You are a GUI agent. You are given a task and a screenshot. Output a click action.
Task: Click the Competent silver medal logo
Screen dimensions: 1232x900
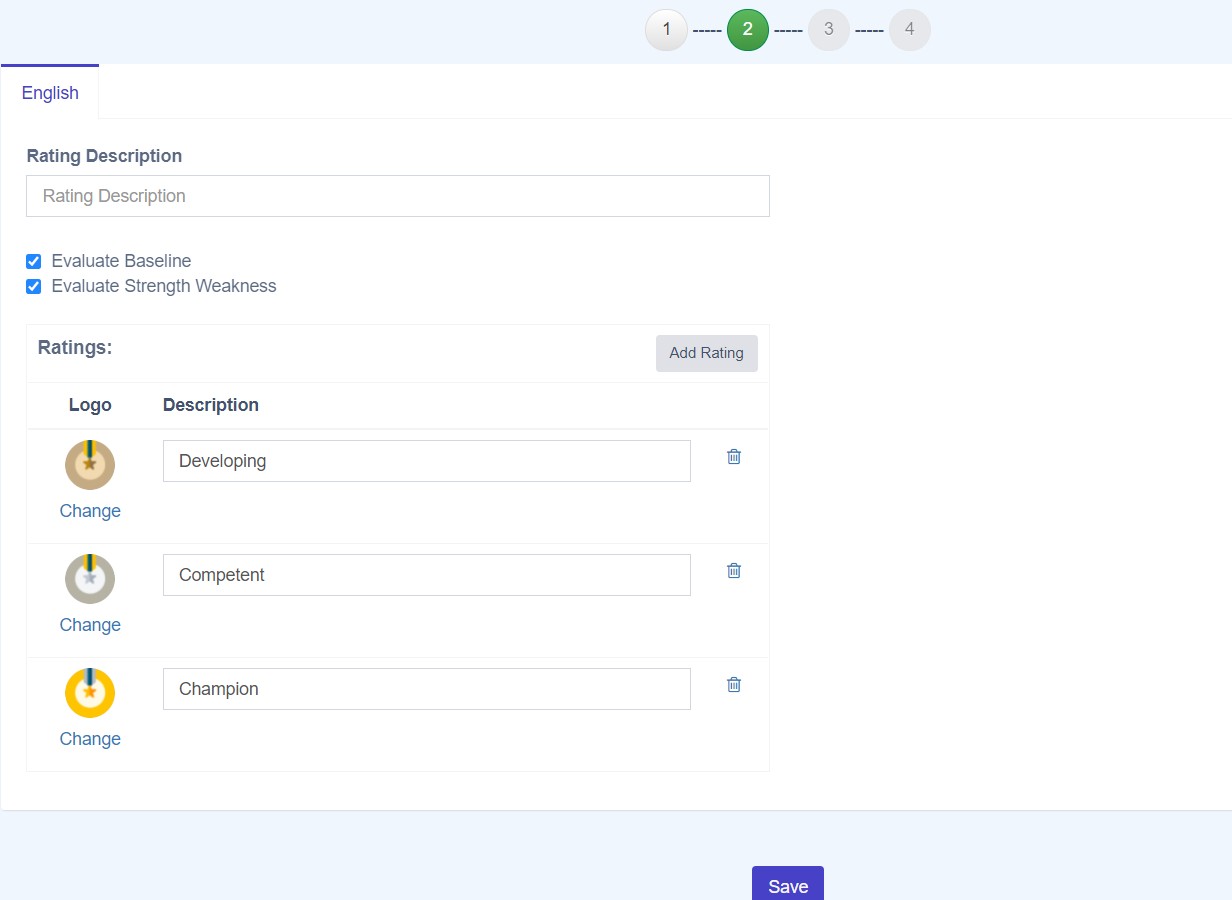[89, 578]
